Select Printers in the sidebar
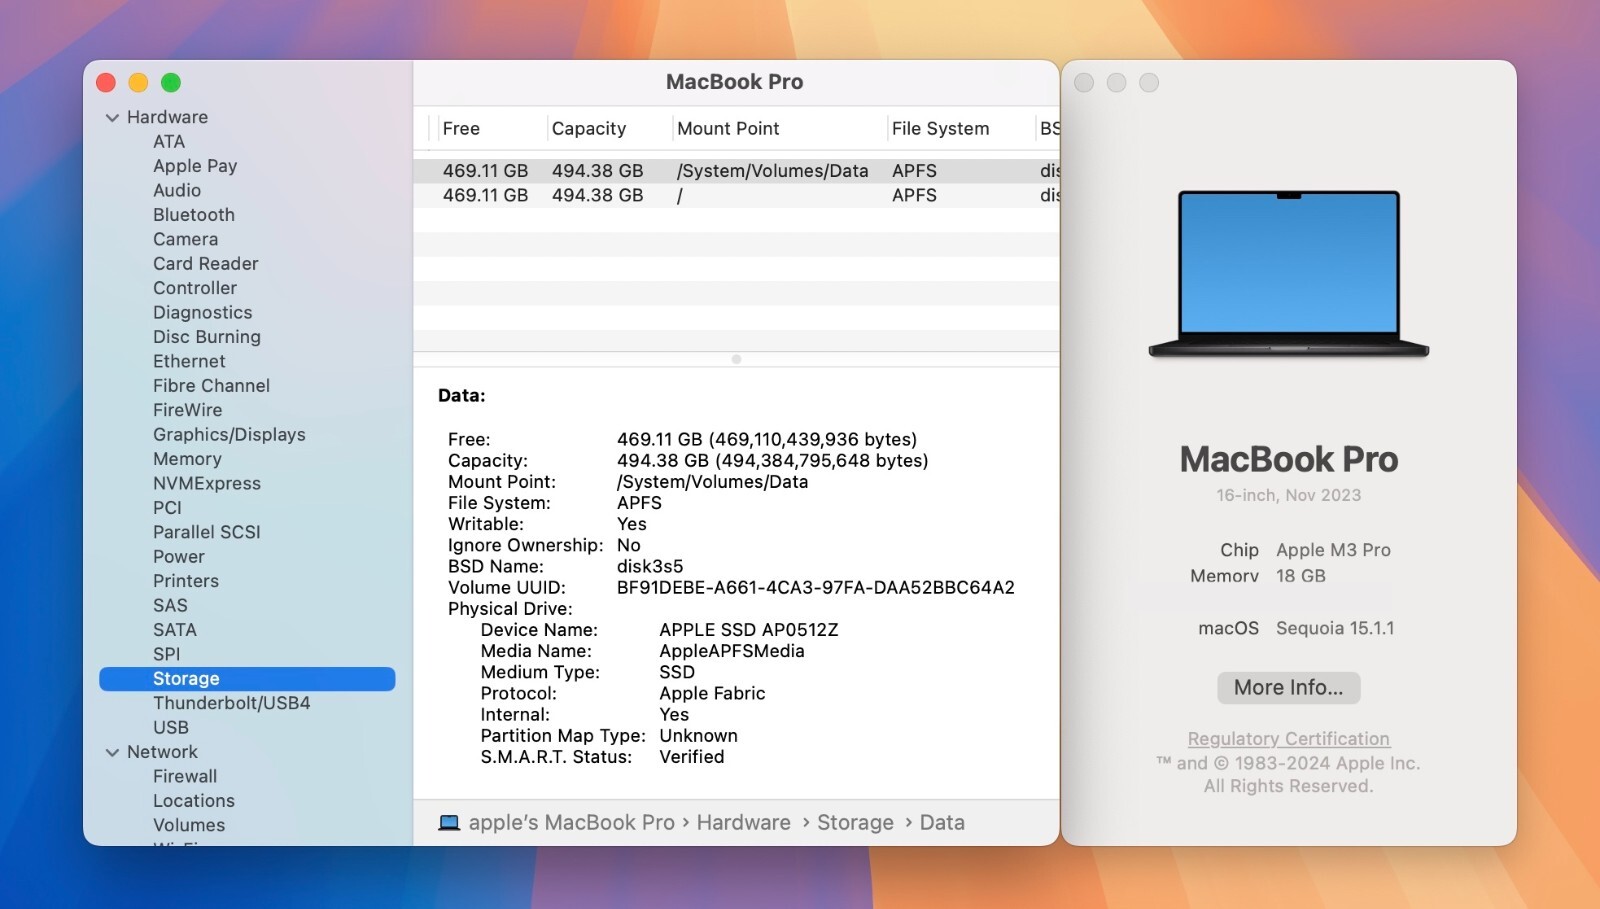1600x909 pixels. click(x=186, y=581)
